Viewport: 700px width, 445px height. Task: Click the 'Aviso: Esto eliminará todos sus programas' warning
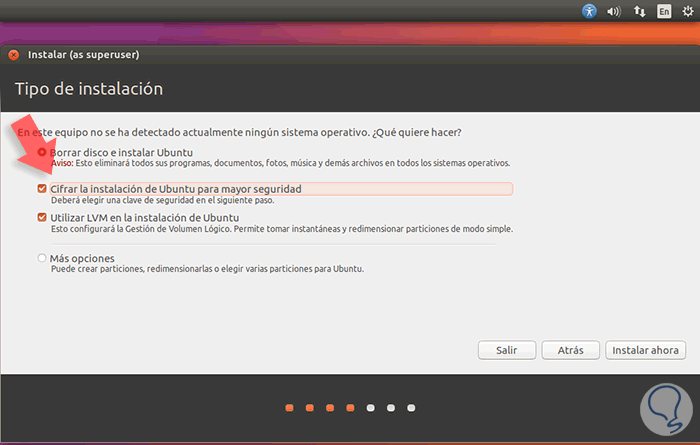coord(280,163)
